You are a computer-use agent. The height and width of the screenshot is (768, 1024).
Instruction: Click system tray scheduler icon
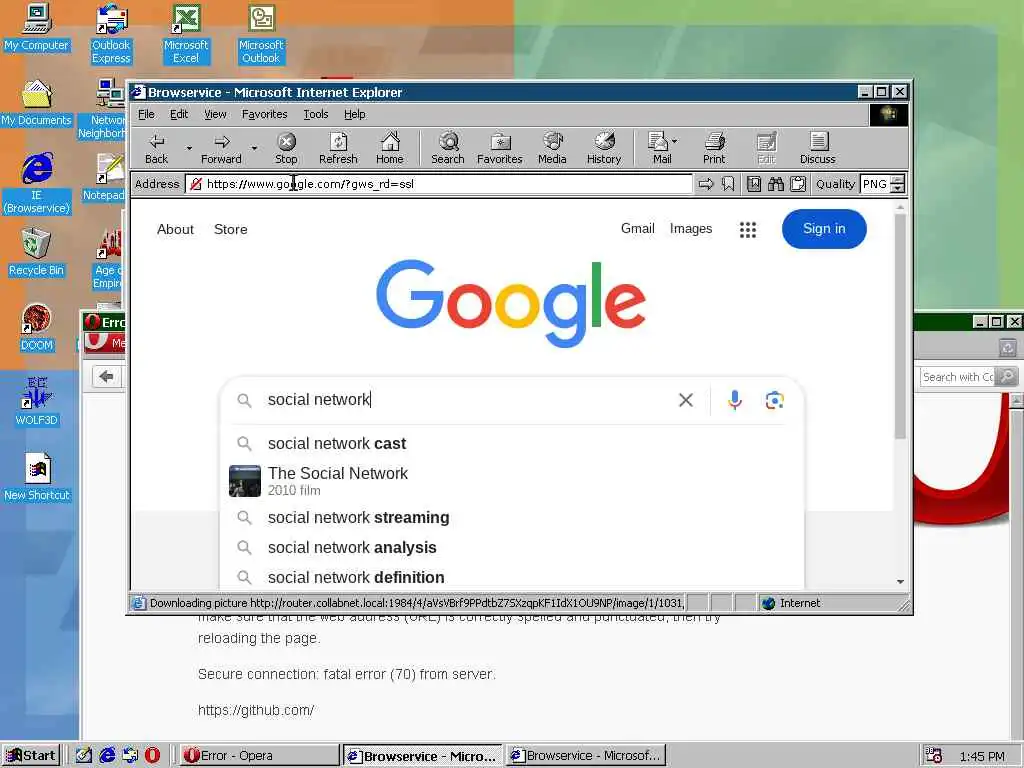click(x=933, y=756)
